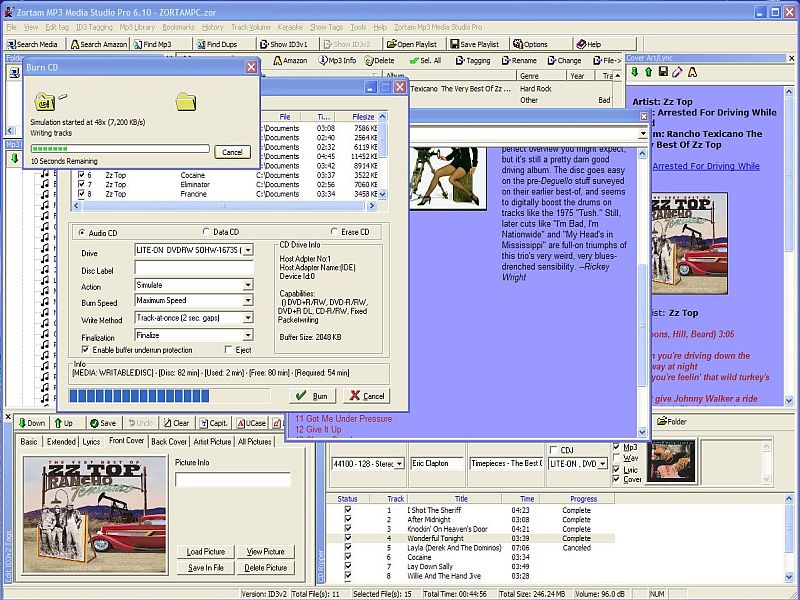The height and width of the screenshot is (600, 800).
Task: Disable buffer underrun protection checkbox
Action: [x=85, y=350]
